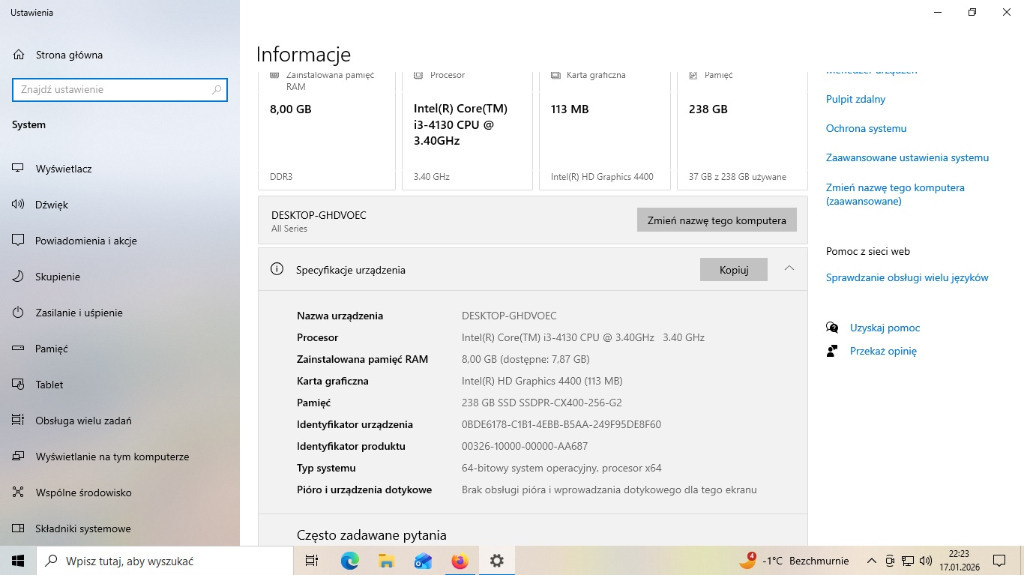
Task: Show hidden tray icons chevron
Action: pos(871,561)
